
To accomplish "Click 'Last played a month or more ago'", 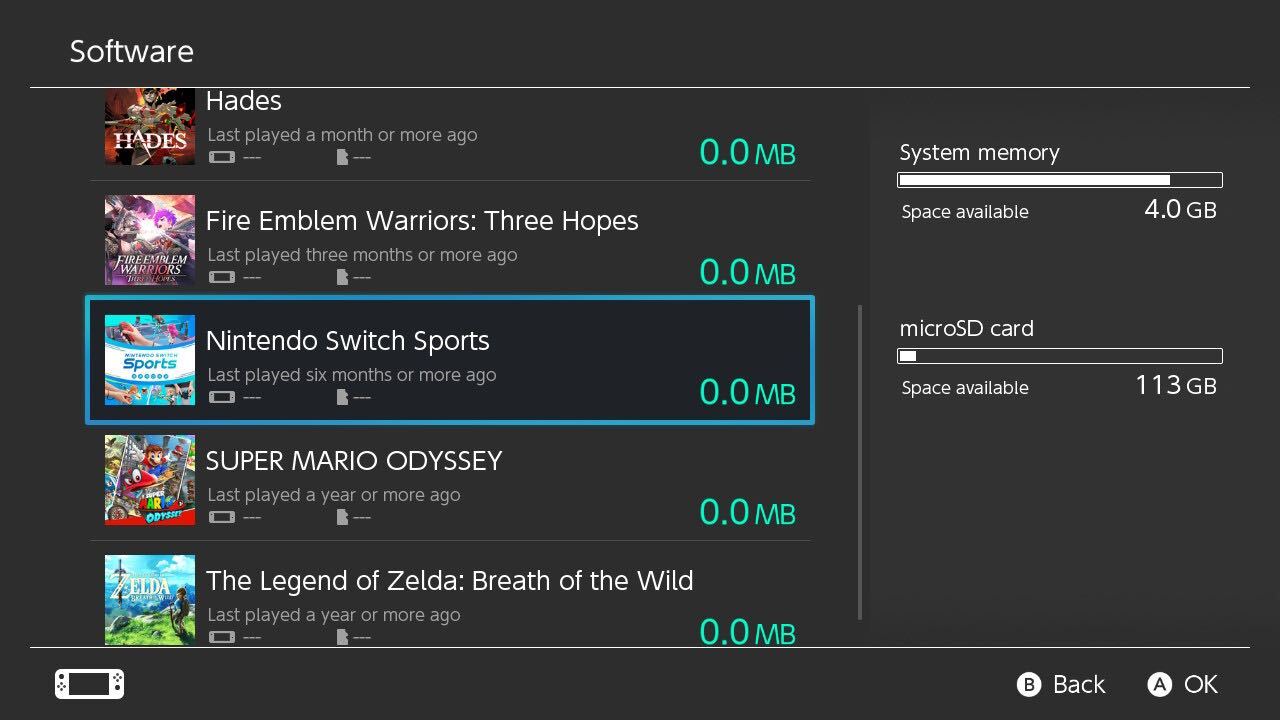I will (x=342, y=135).
